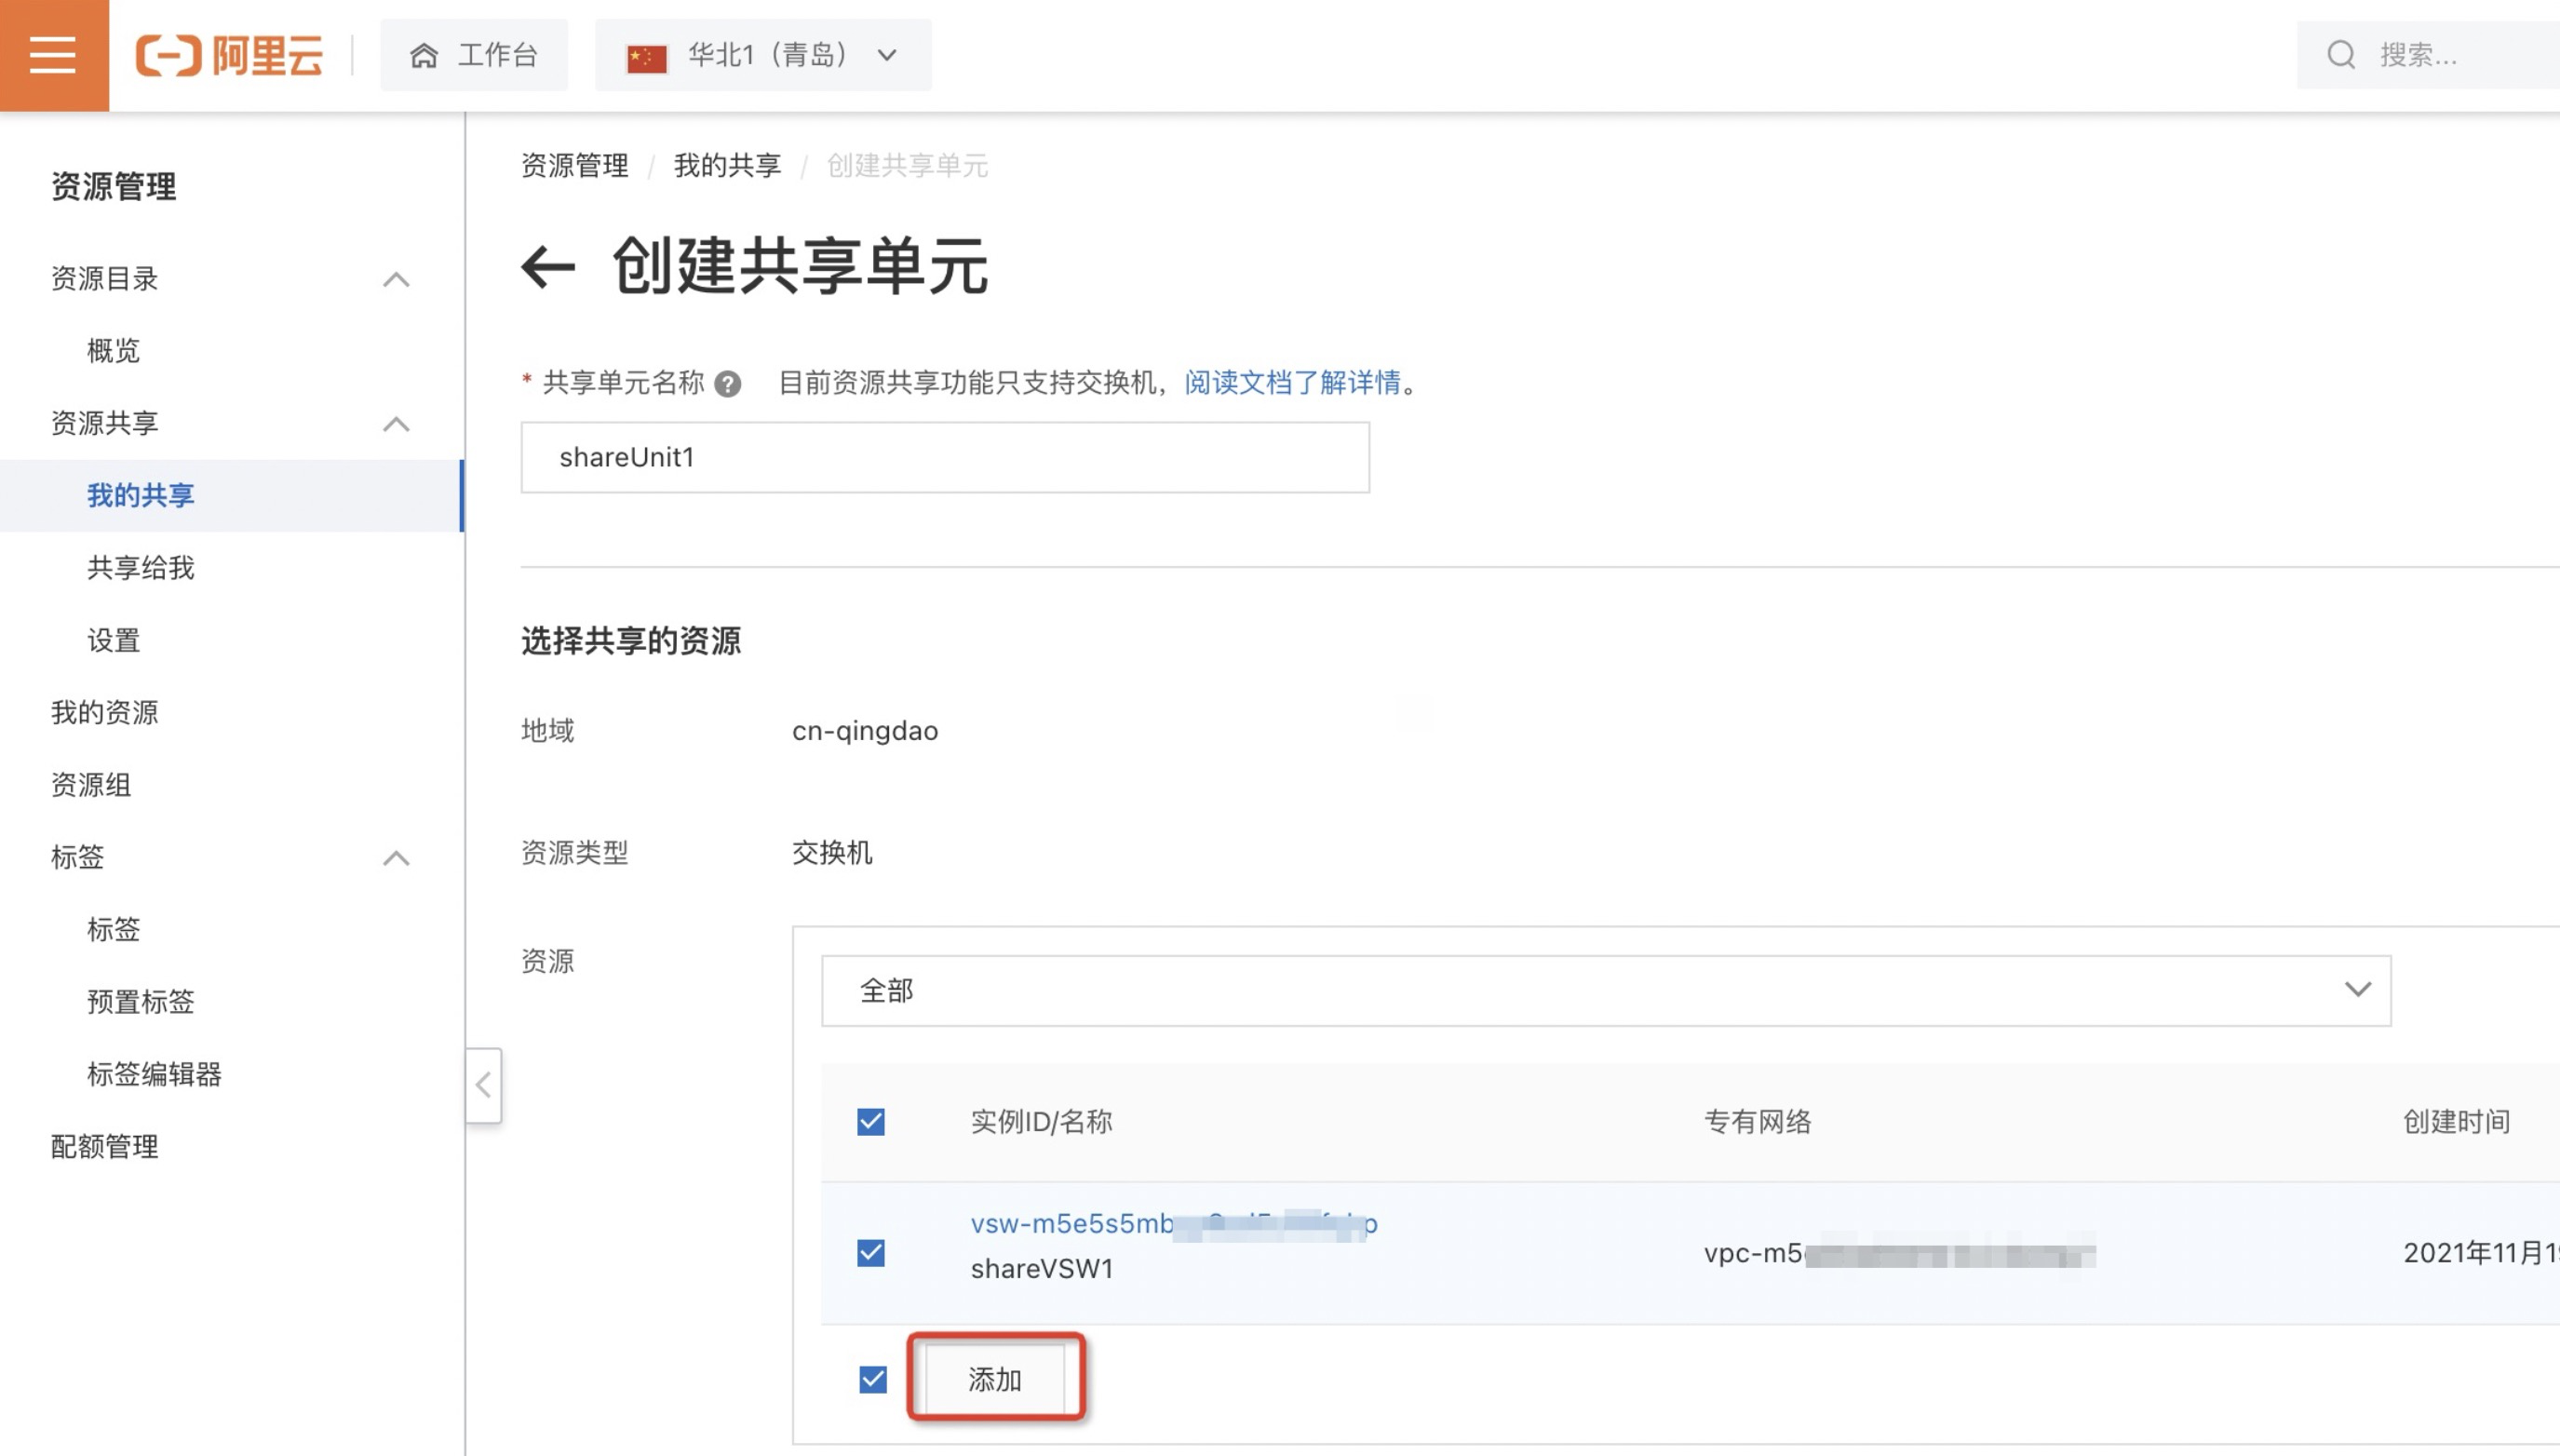This screenshot has width=2560, height=1456.
Task: Collapse the 资源目录 sidebar section
Action: pyautogui.click(x=396, y=279)
